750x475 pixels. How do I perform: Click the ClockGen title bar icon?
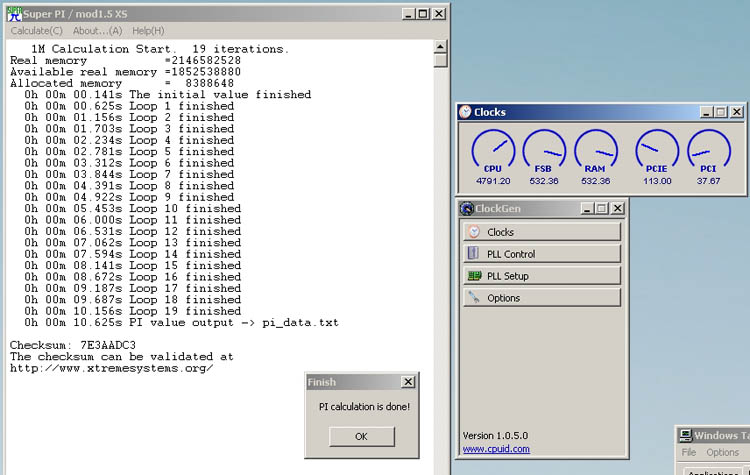[467, 209]
